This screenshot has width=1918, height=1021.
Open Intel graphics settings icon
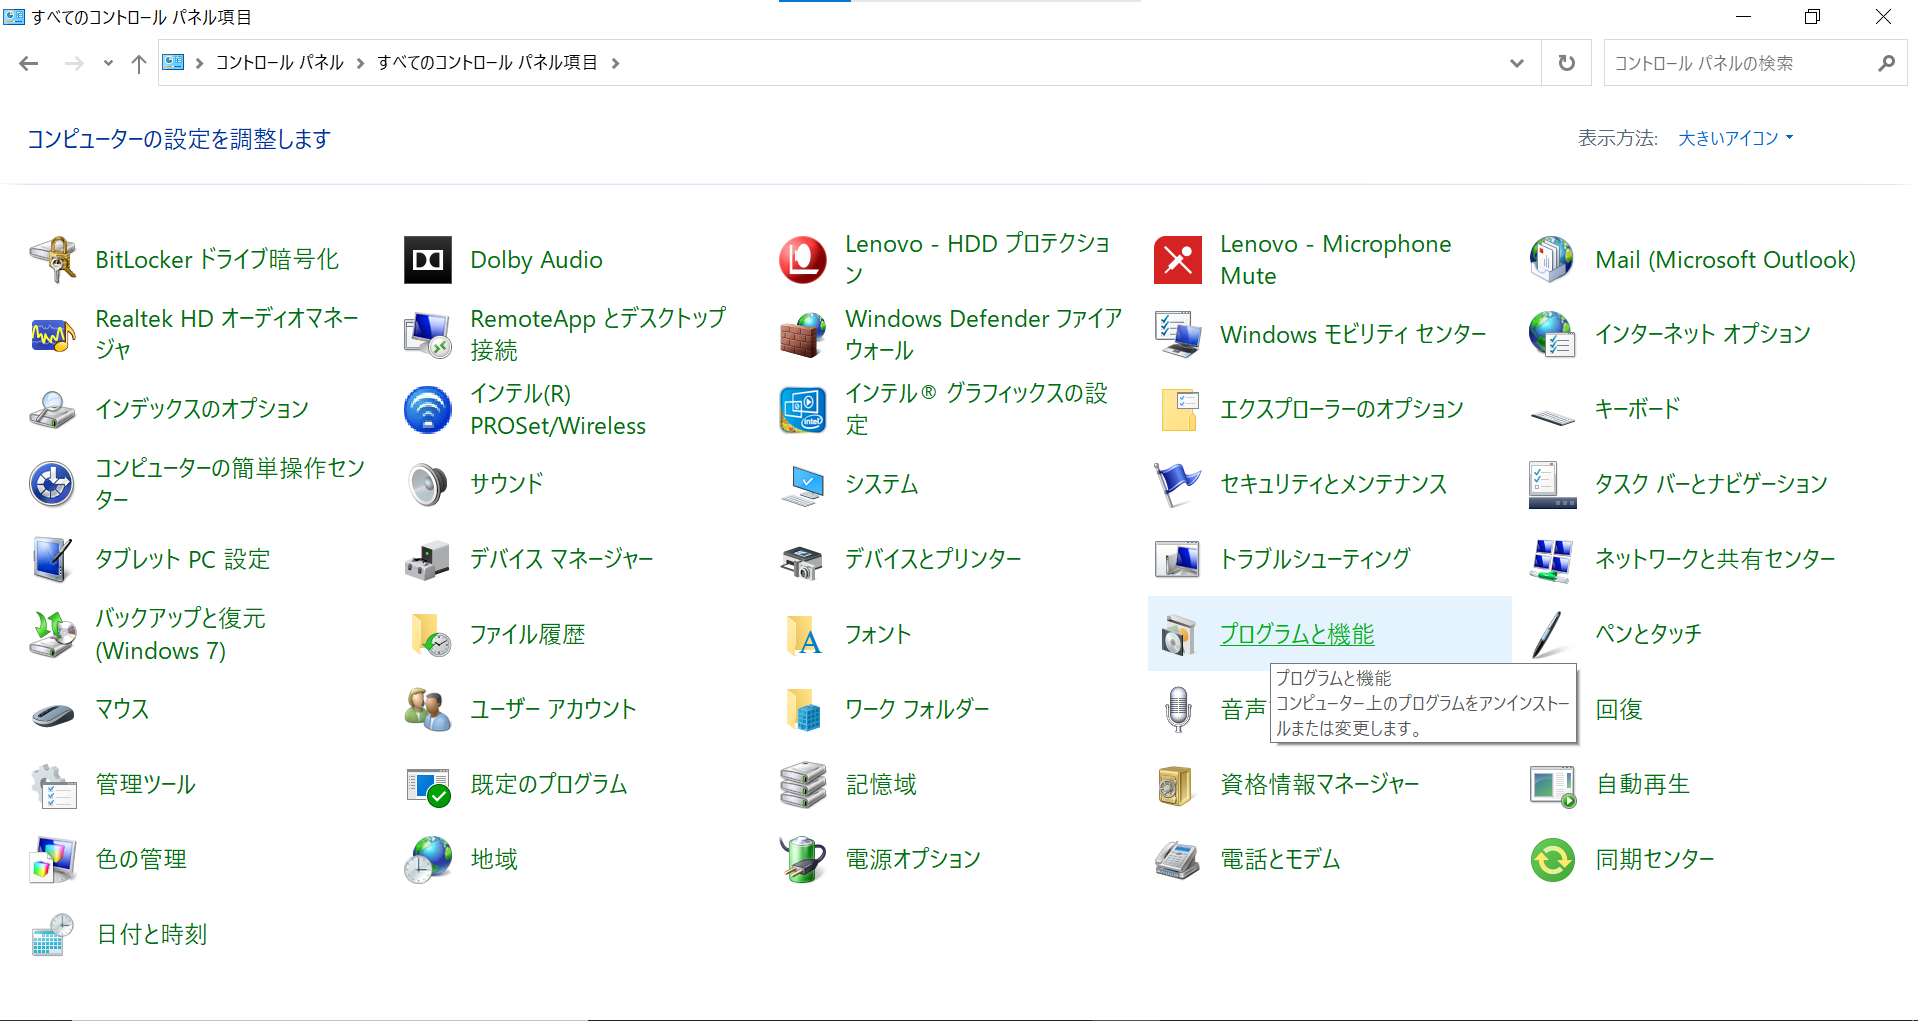803,410
